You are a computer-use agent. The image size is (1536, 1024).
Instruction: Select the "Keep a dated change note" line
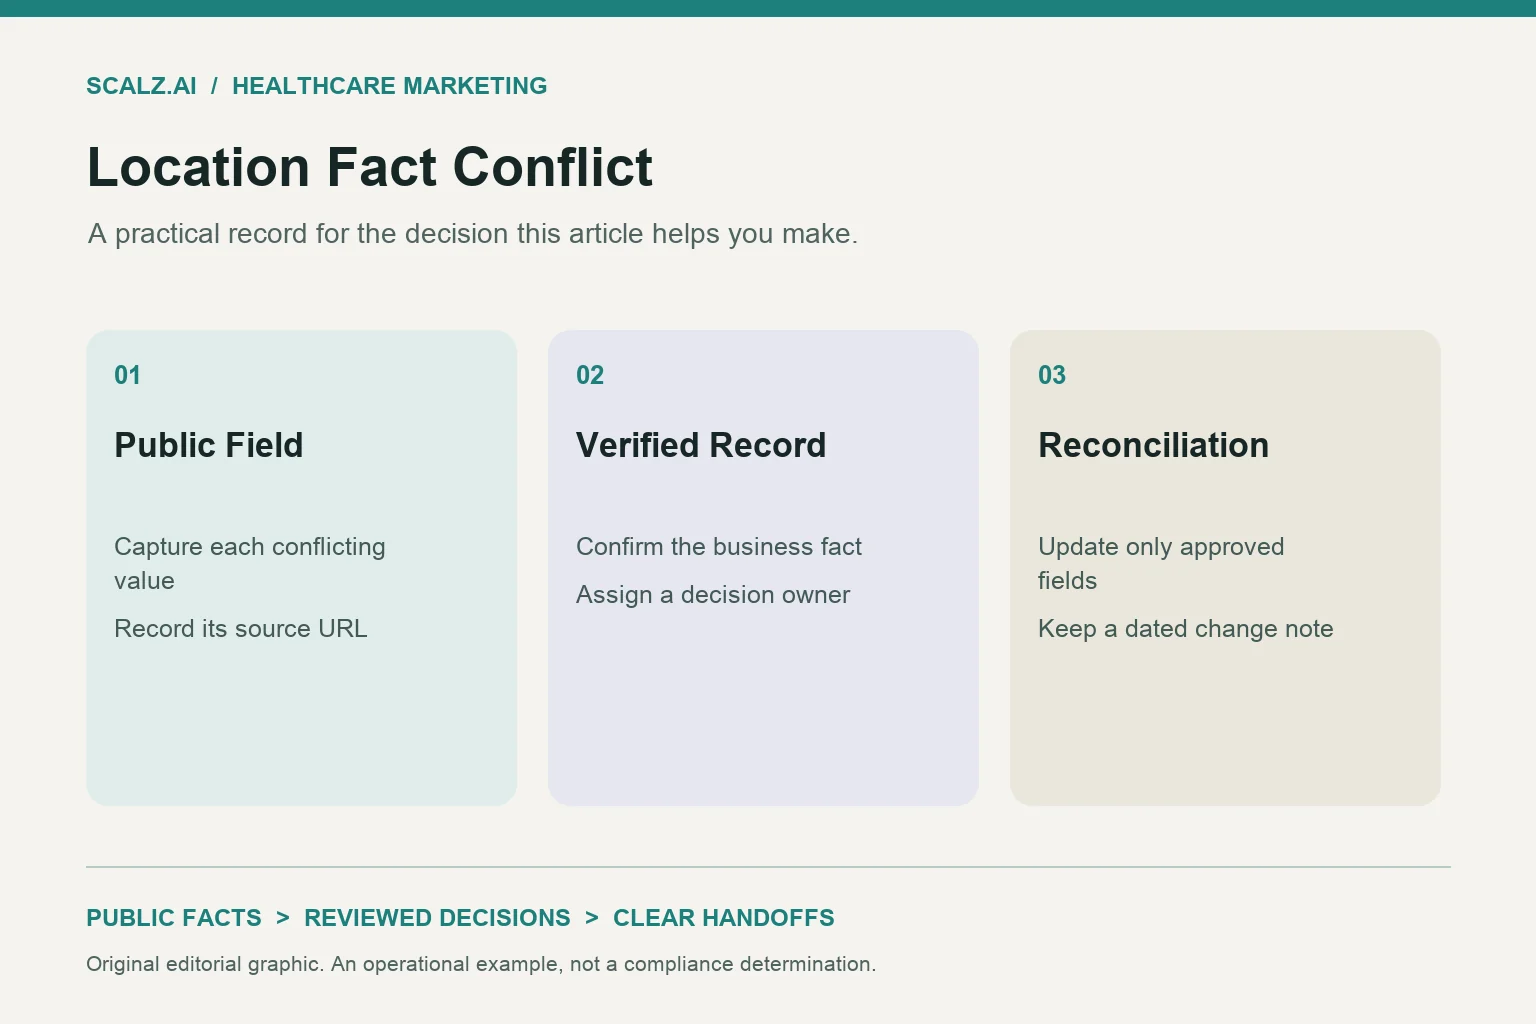point(1186,629)
